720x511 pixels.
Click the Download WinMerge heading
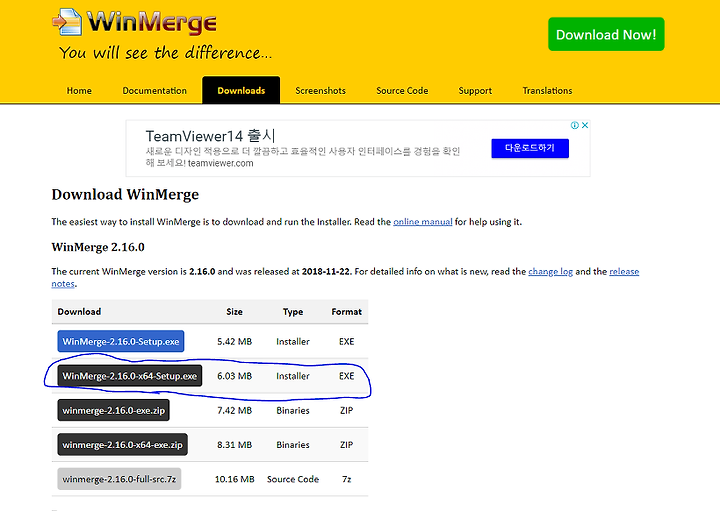click(x=125, y=194)
